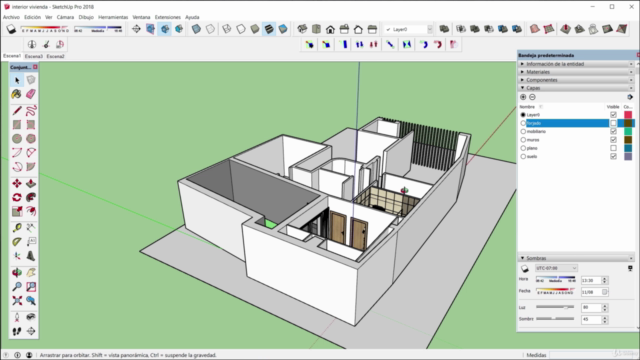The width and height of the screenshot is (640, 360).
Task: Switch to Escena2 scene tab
Action: [56, 56]
